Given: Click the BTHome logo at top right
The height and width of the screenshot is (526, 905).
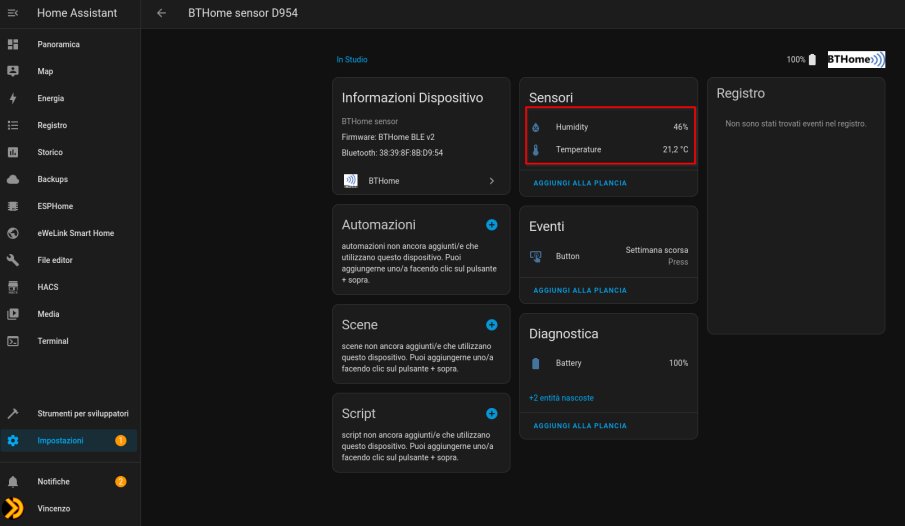Looking at the screenshot, I should tap(857, 59).
